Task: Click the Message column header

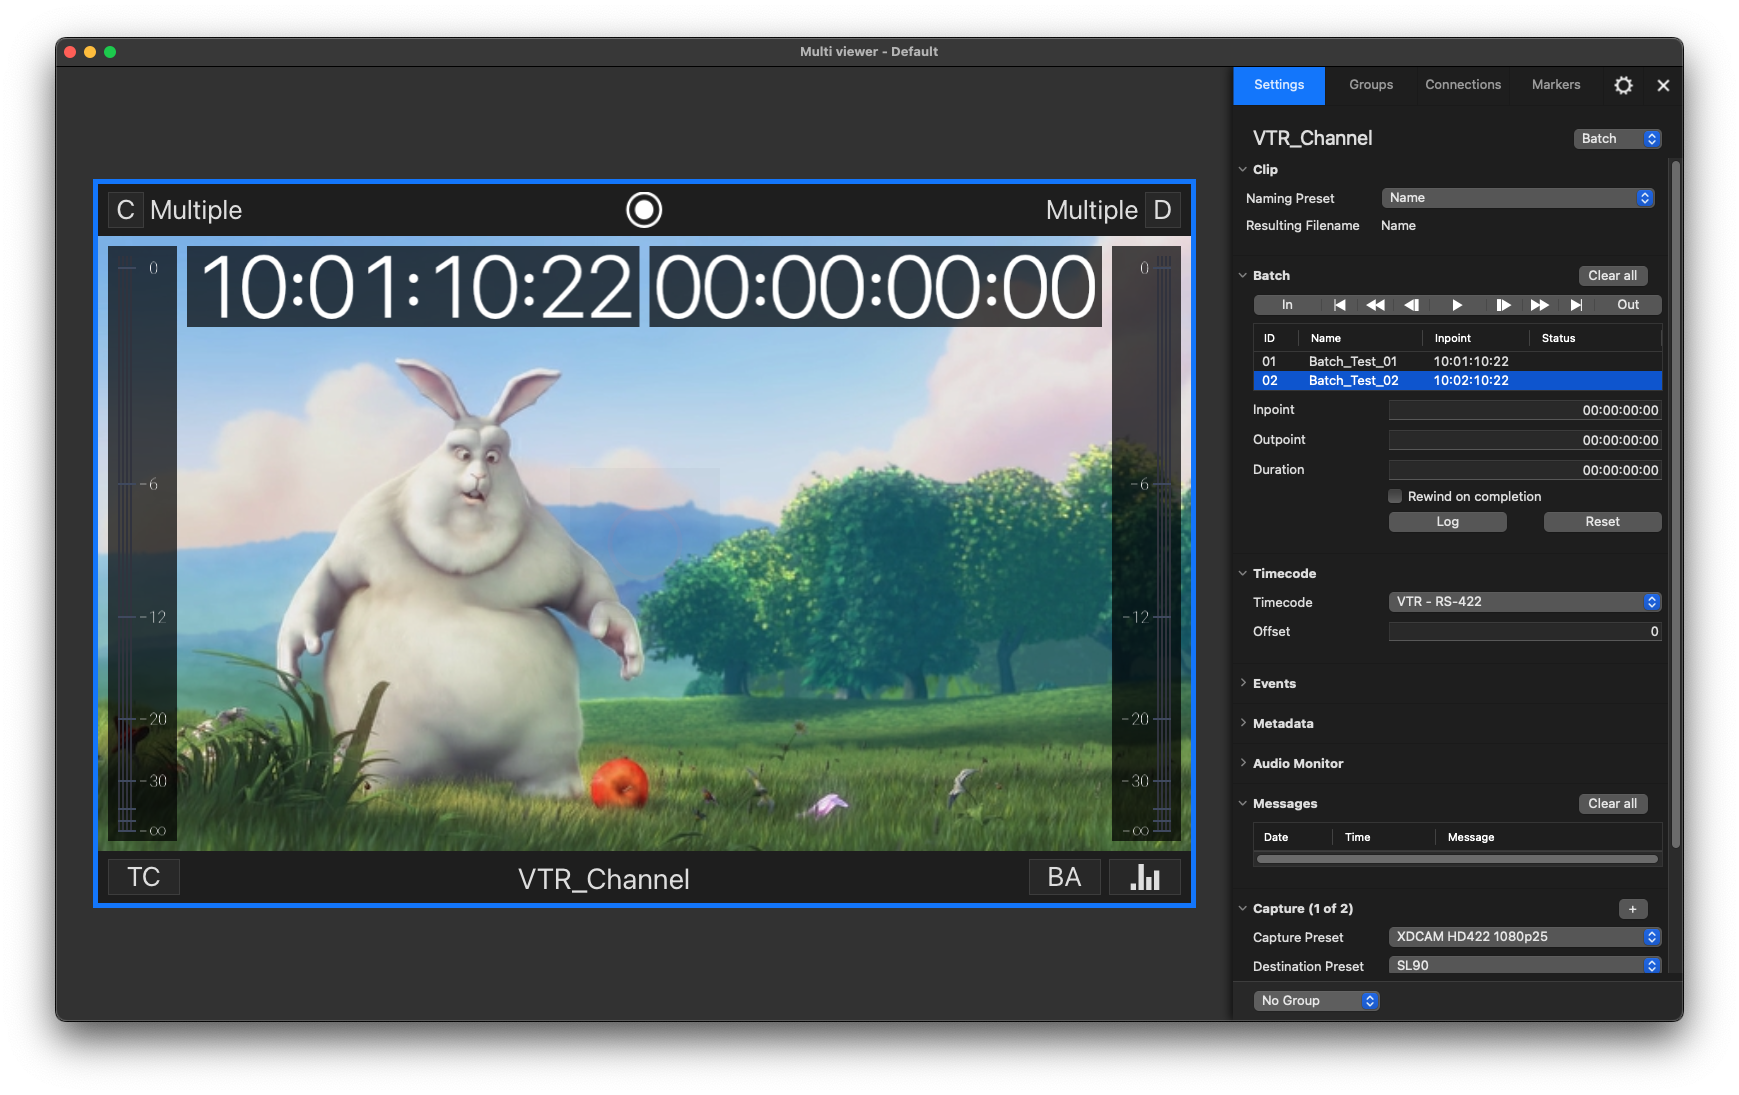Action: (x=1548, y=838)
